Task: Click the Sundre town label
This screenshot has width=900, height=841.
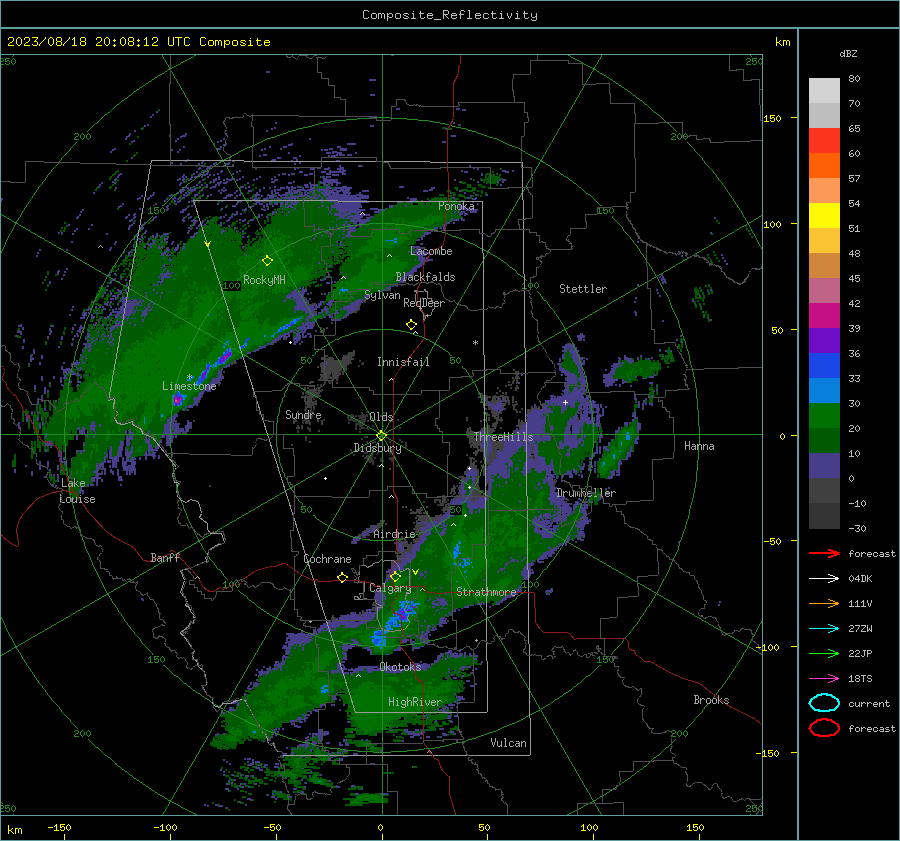Action: [x=303, y=414]
